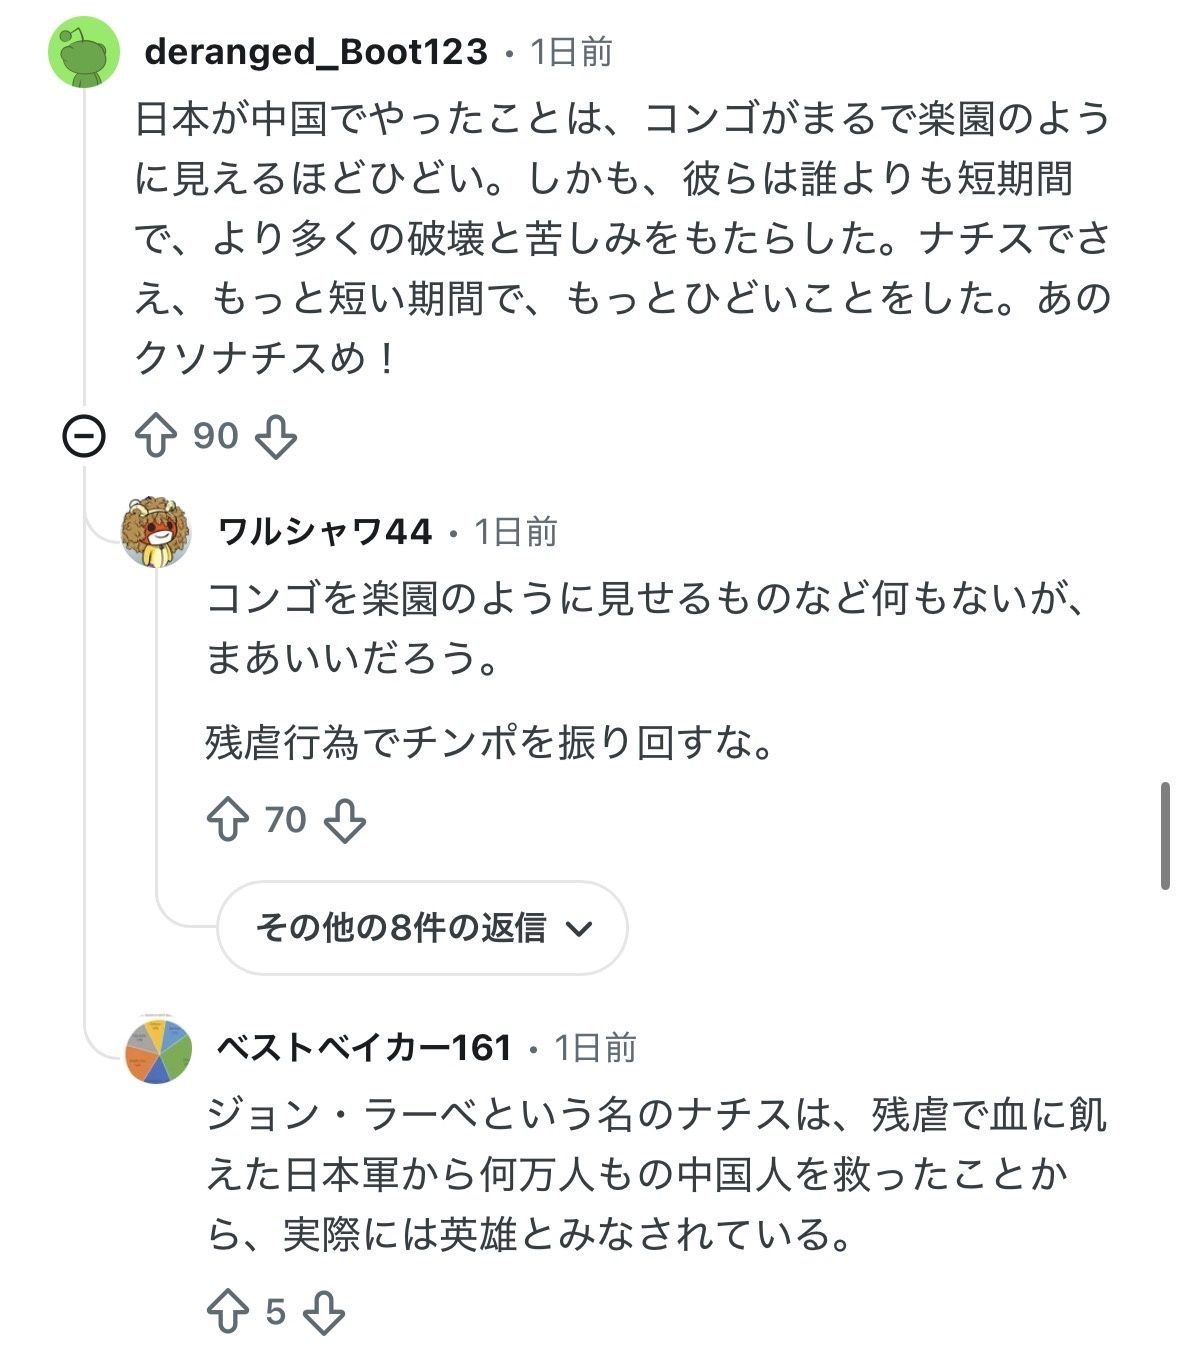Image resolution: width=1179 pixels, height=1369 pixels.
Task: Click the vertical thread line under the top avatar
Action: coord(85,250)
